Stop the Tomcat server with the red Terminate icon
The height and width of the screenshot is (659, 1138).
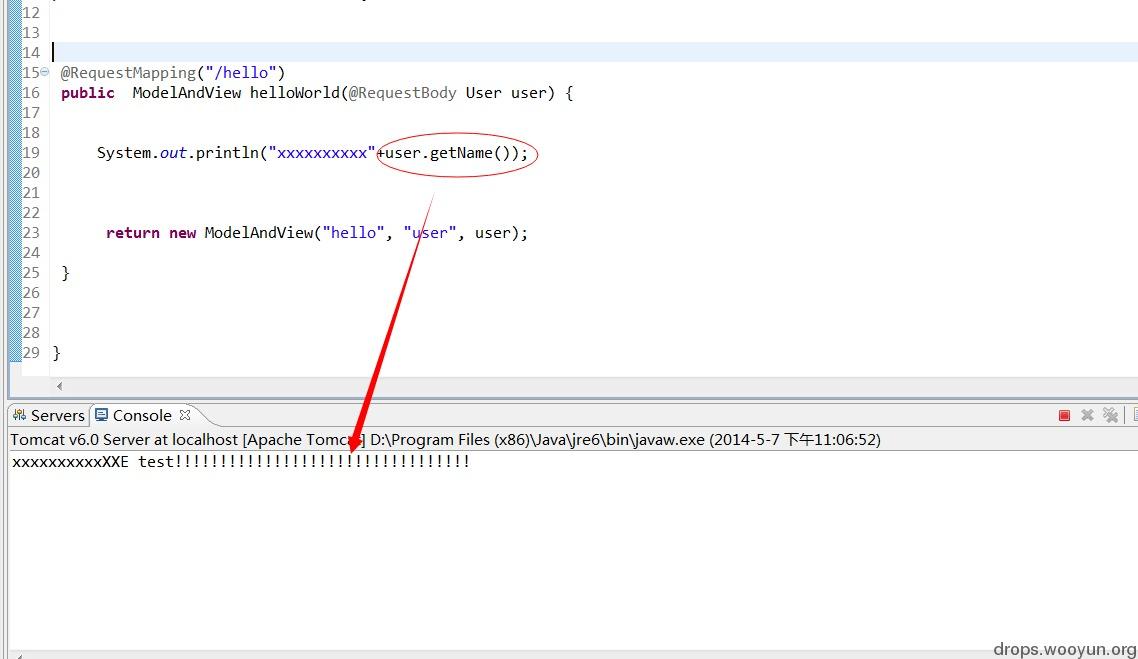(x=1064, y=416)
